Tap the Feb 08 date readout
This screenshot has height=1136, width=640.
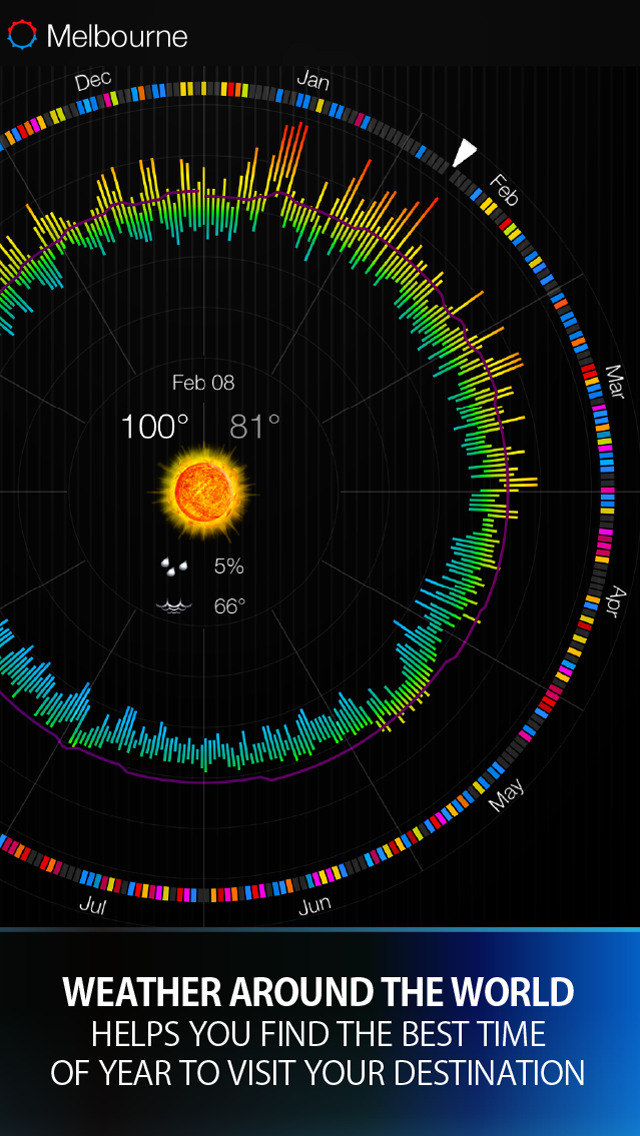[204, 383]
